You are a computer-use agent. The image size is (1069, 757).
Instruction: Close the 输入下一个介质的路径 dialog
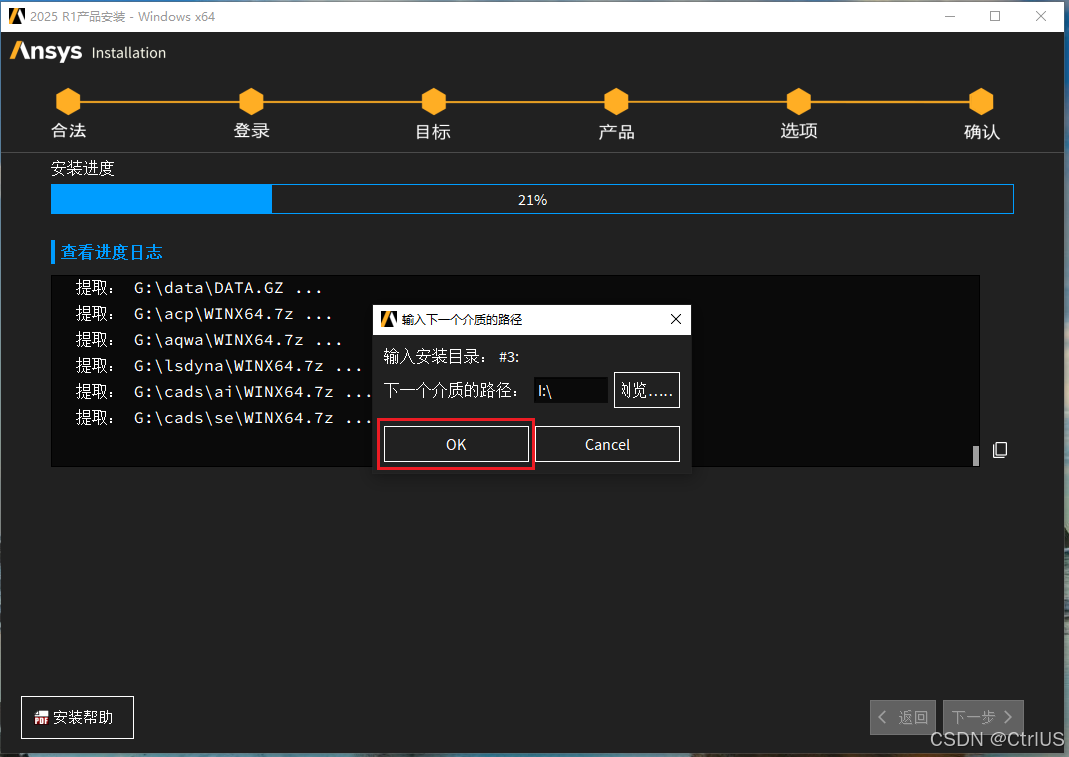click(676, 319)
